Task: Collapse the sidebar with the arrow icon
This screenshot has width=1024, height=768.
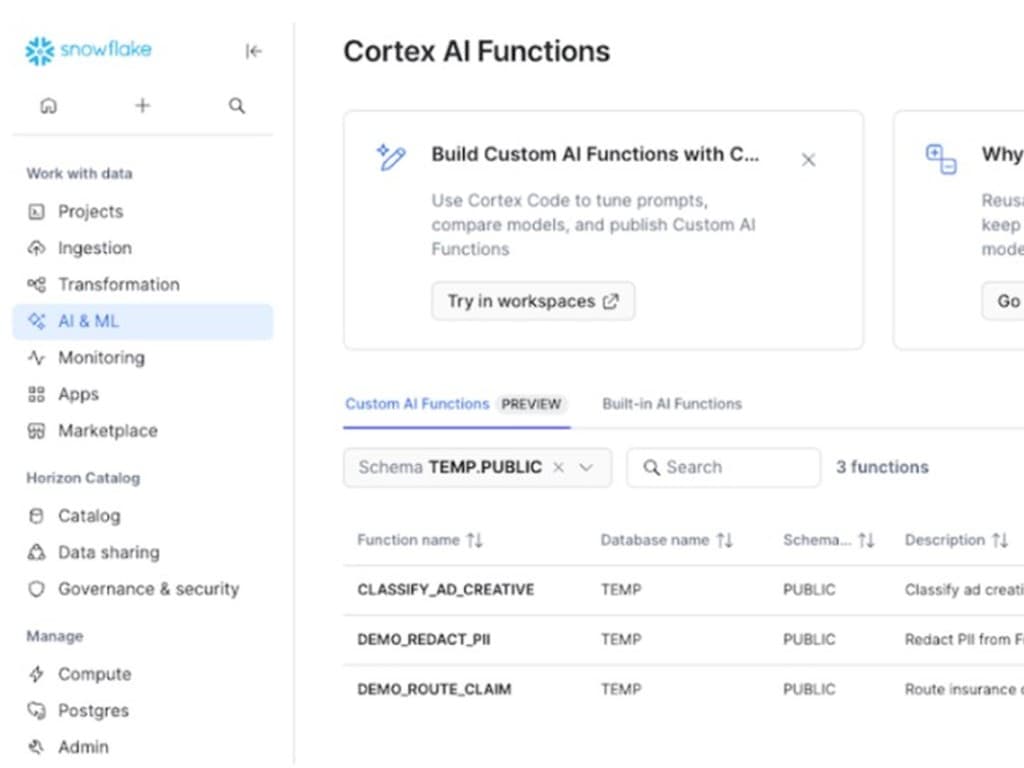Action: click(253, 51)
